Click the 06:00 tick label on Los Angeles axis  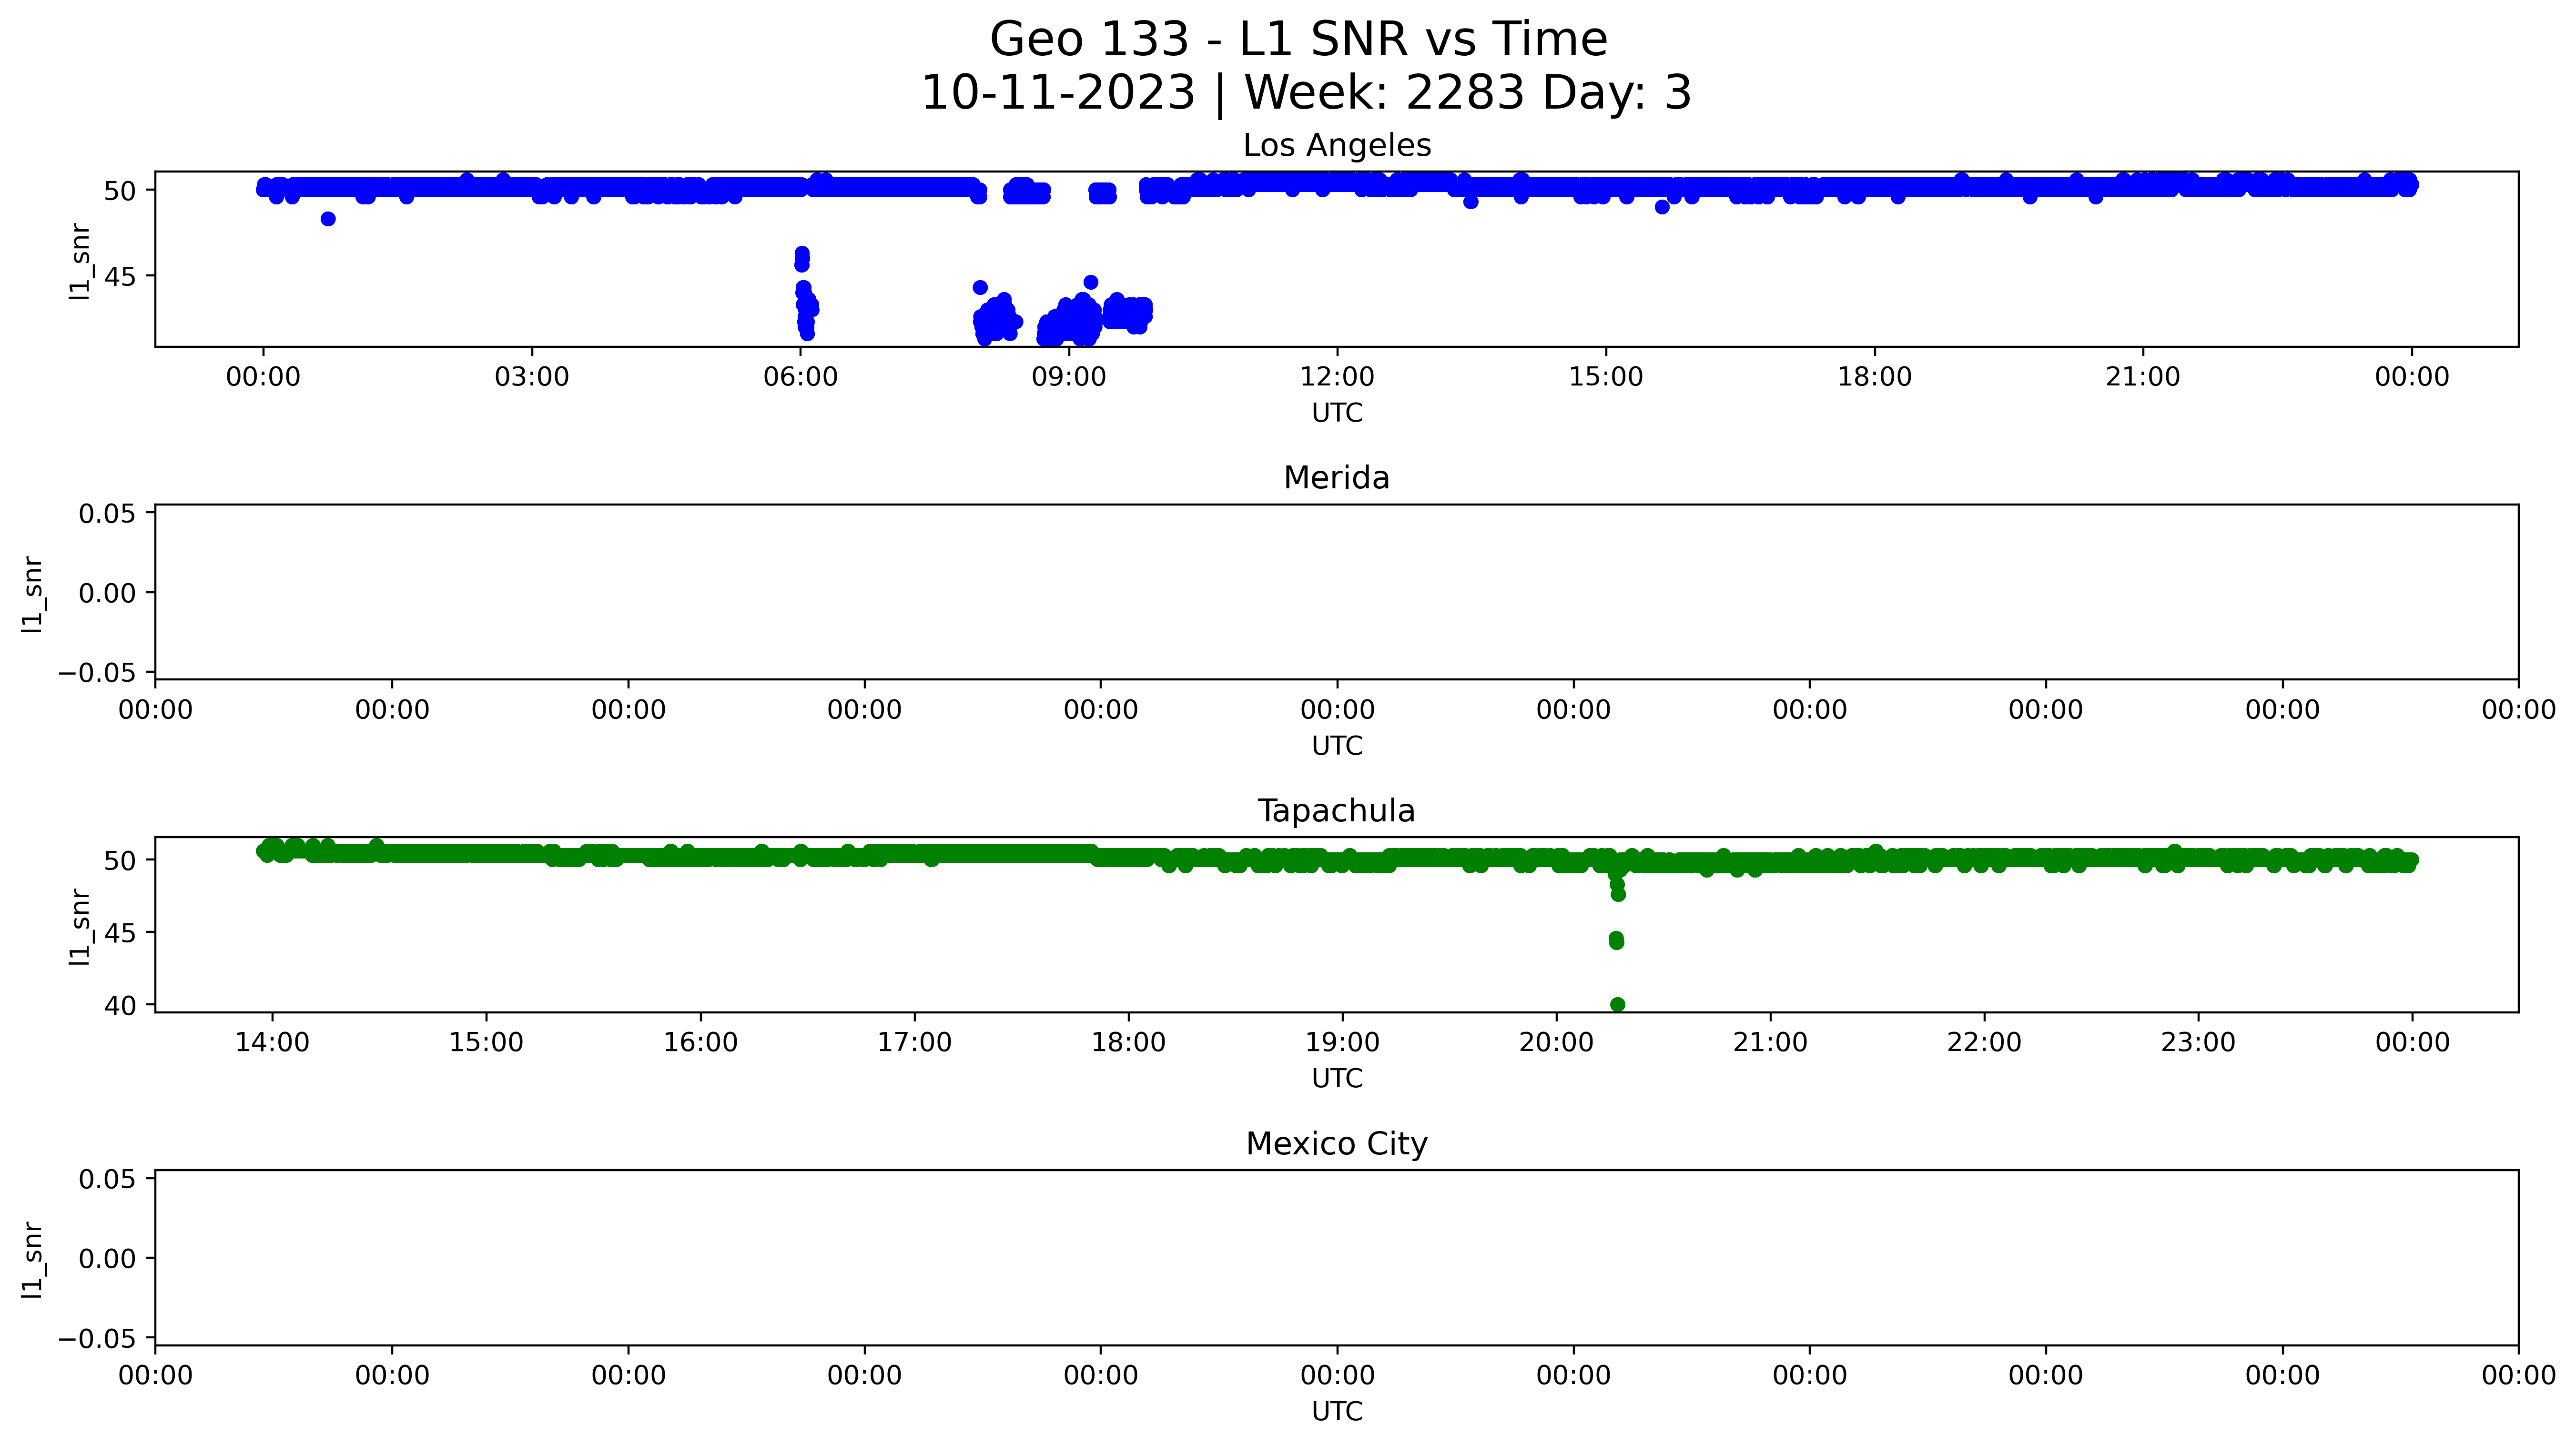pyautogui.click(x=800, y=377)
